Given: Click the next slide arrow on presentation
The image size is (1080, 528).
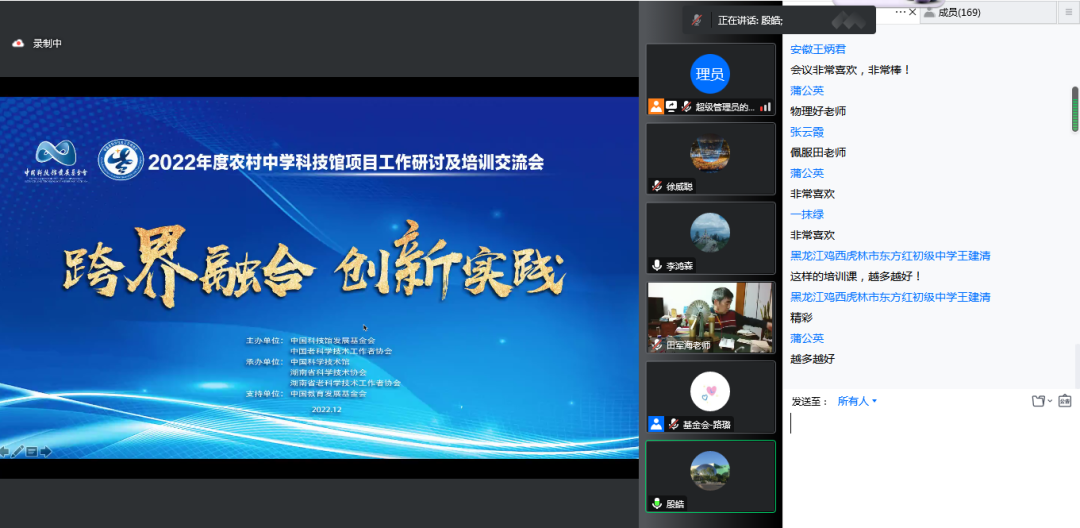Looking at the screenshot, I should point(46,451).
